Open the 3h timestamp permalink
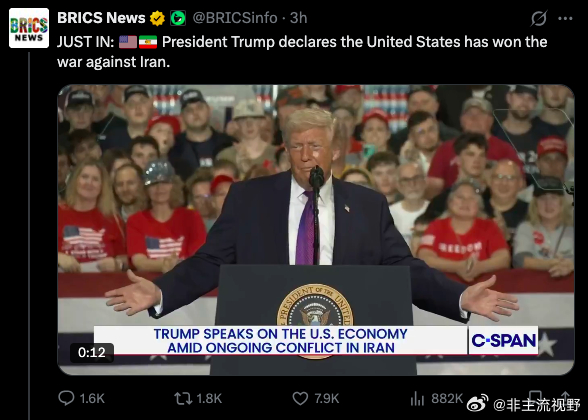This screenshot has height=420, width=588. pos(298,18)
